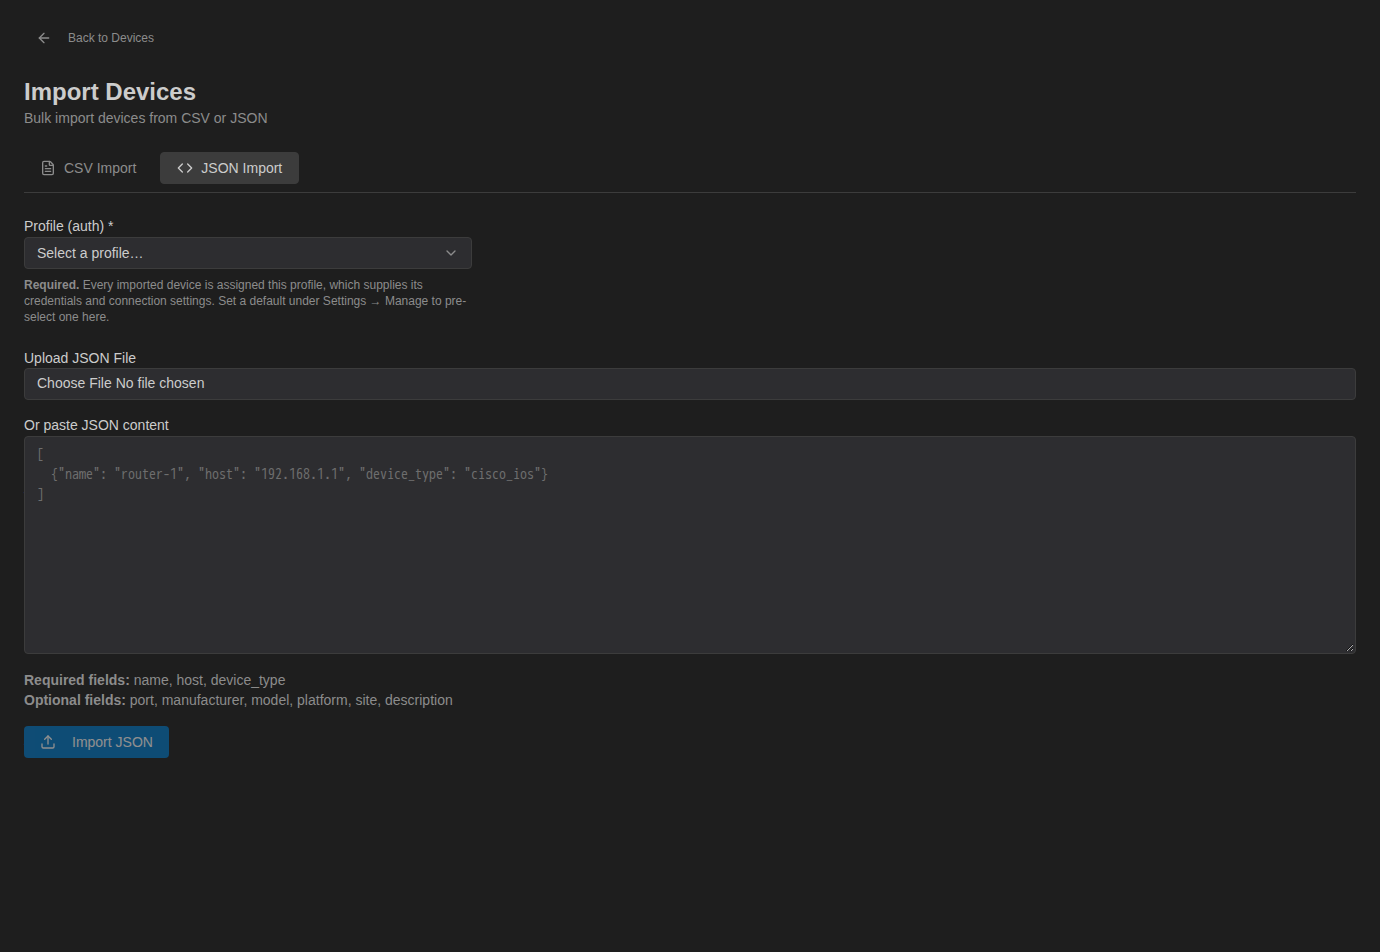Click the 'Bulk import devices from CSV or JSON' text

(x=146, y=118)
